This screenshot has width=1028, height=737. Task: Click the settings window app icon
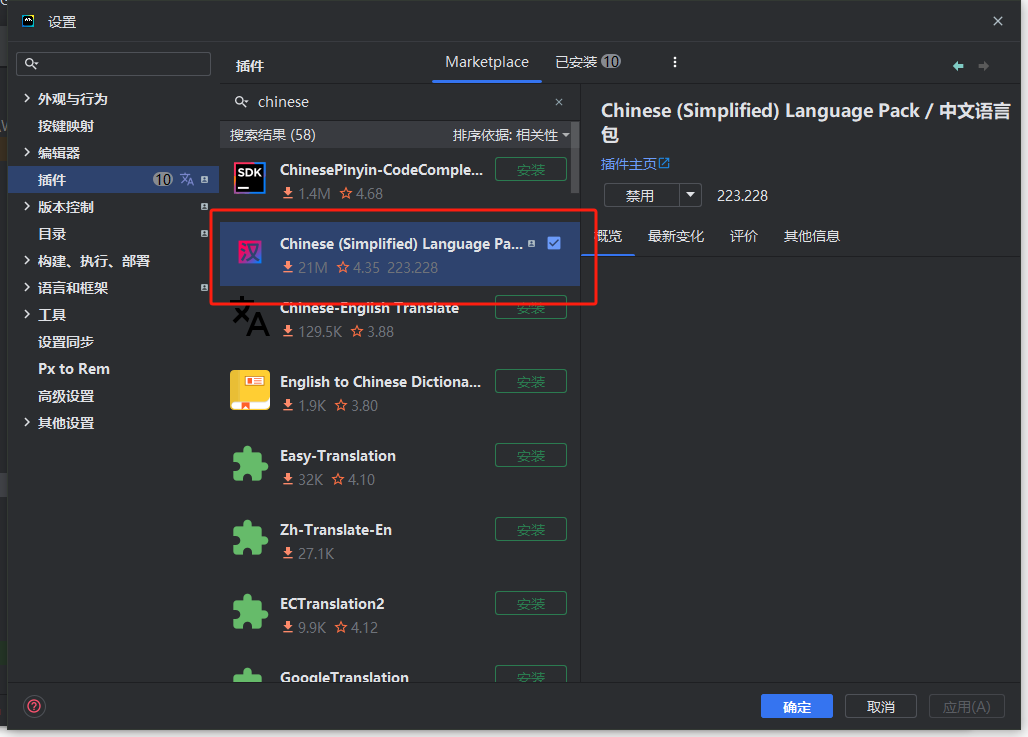[28, 22]
